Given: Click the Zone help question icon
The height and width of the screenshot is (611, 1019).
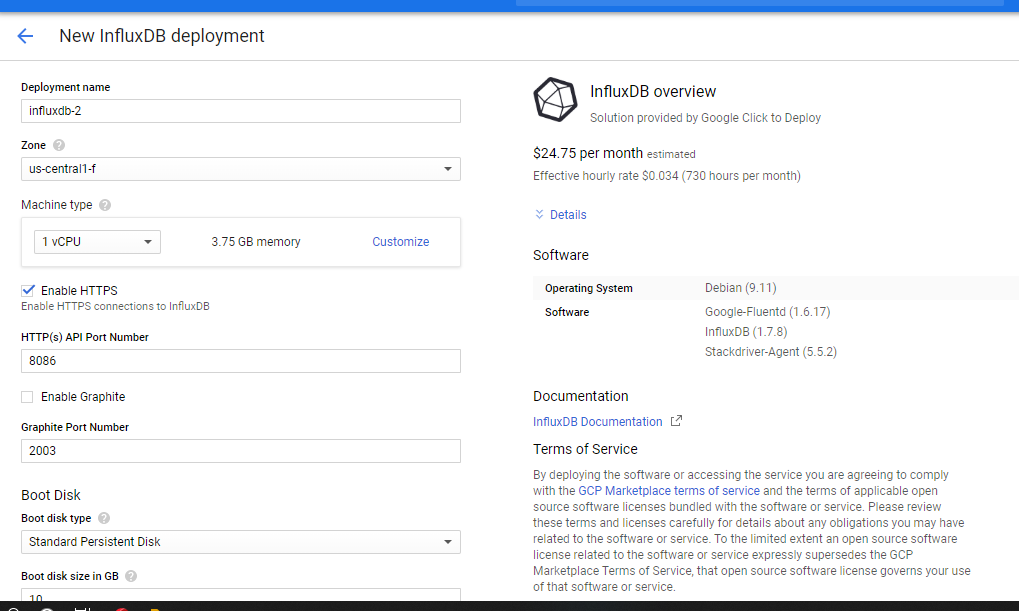Looking at the screenshot, I should click(59, 145).
